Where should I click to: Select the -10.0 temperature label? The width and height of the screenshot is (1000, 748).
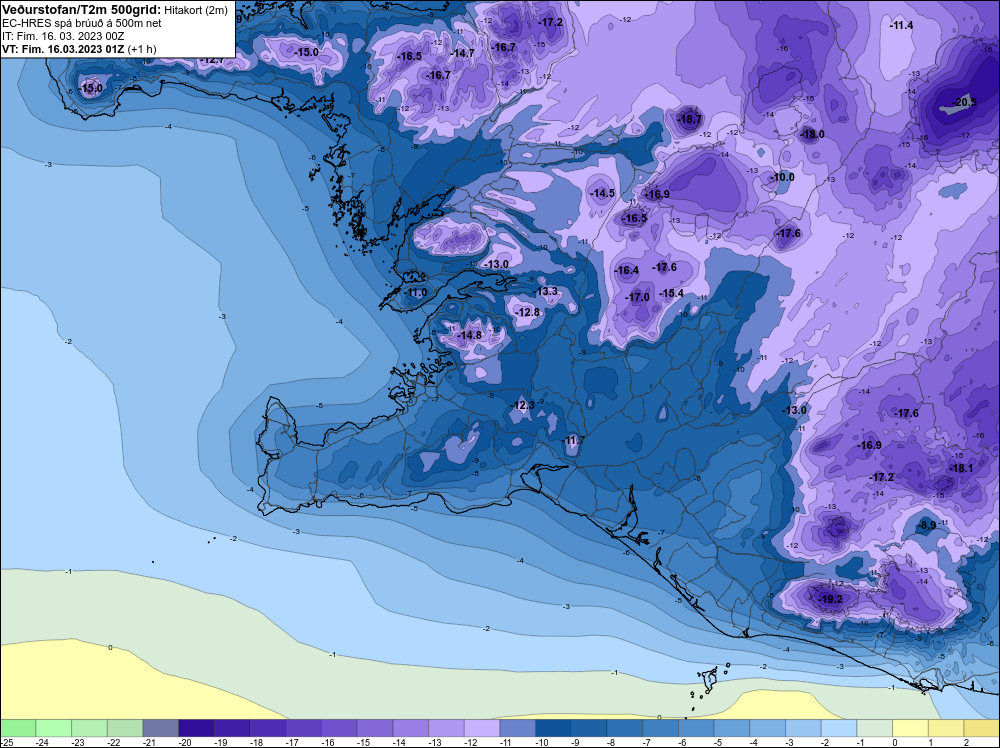[783, 177]
